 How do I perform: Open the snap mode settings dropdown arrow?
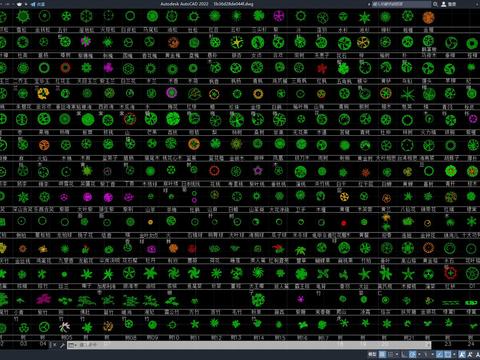coord(397,354)
